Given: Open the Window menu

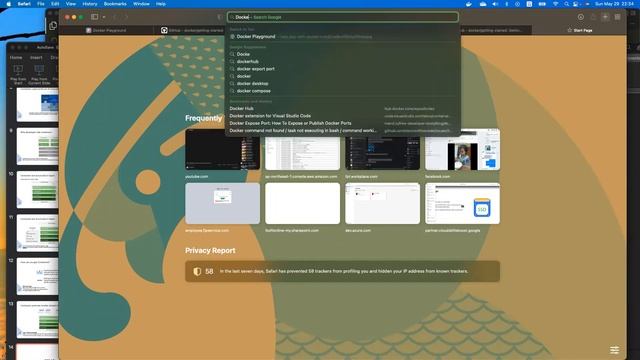Looking at the screenshot, I should pos(141,4).
